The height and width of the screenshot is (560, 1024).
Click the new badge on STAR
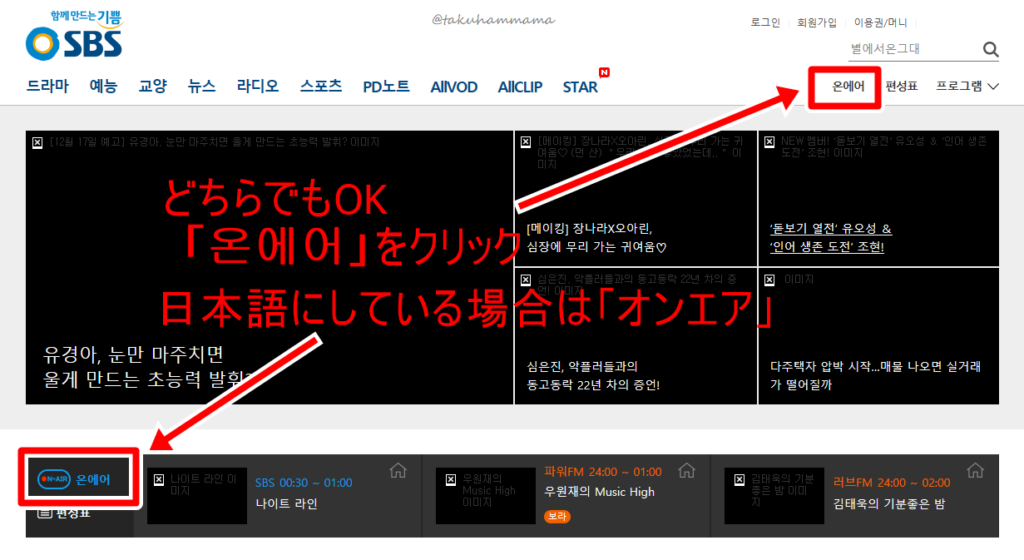604,72
